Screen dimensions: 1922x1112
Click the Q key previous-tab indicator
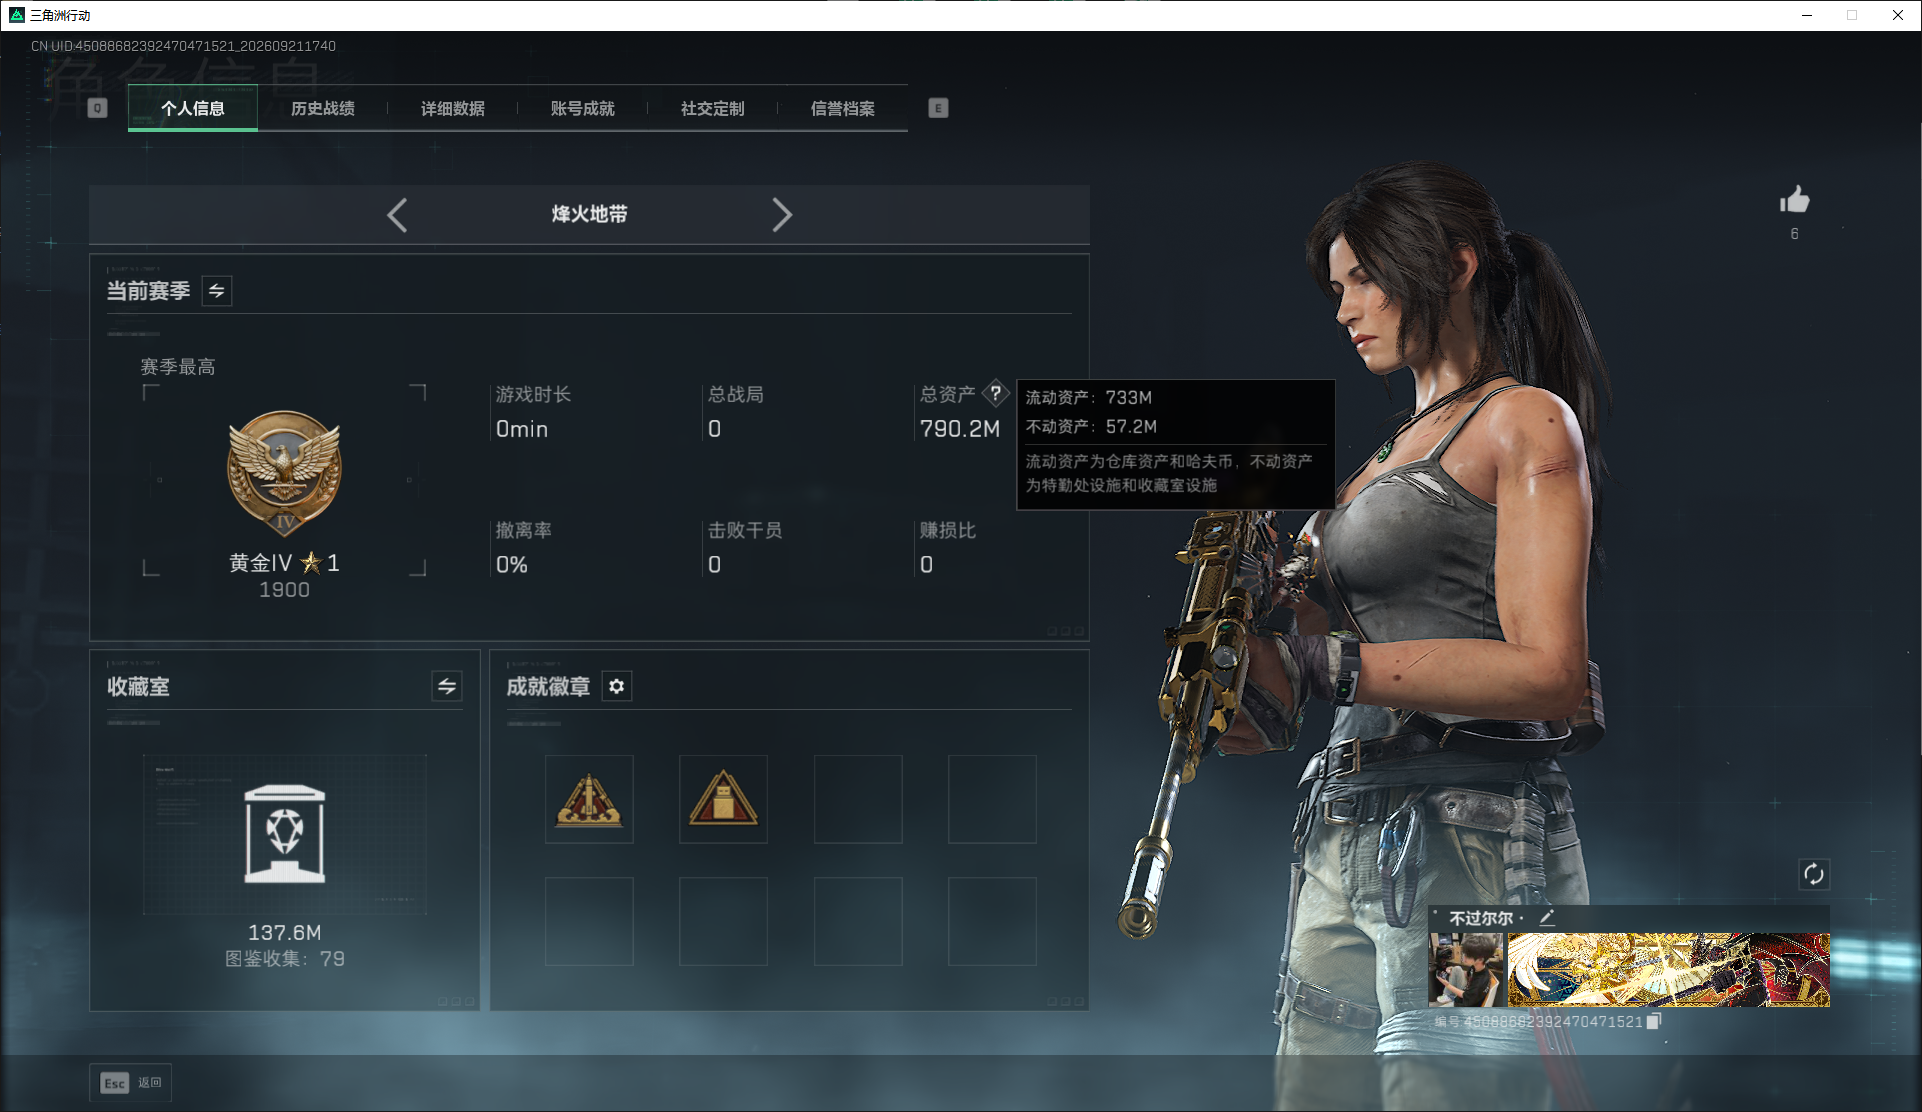(97, 108)
